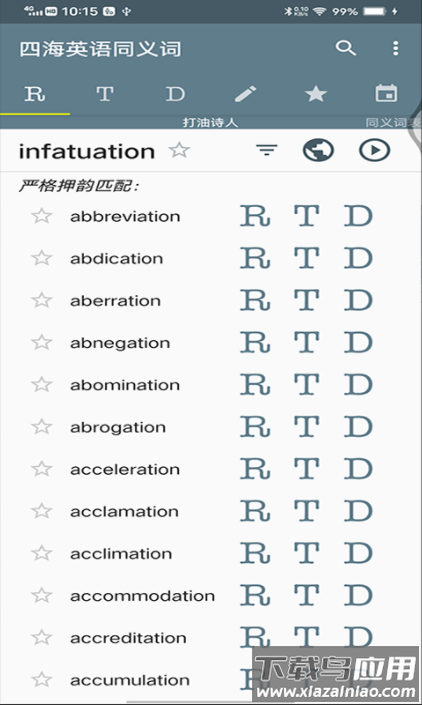The height and width of the screenshot is (705, 422).
Task: Tap R icon beside acclamation
Action: (255, 512)
